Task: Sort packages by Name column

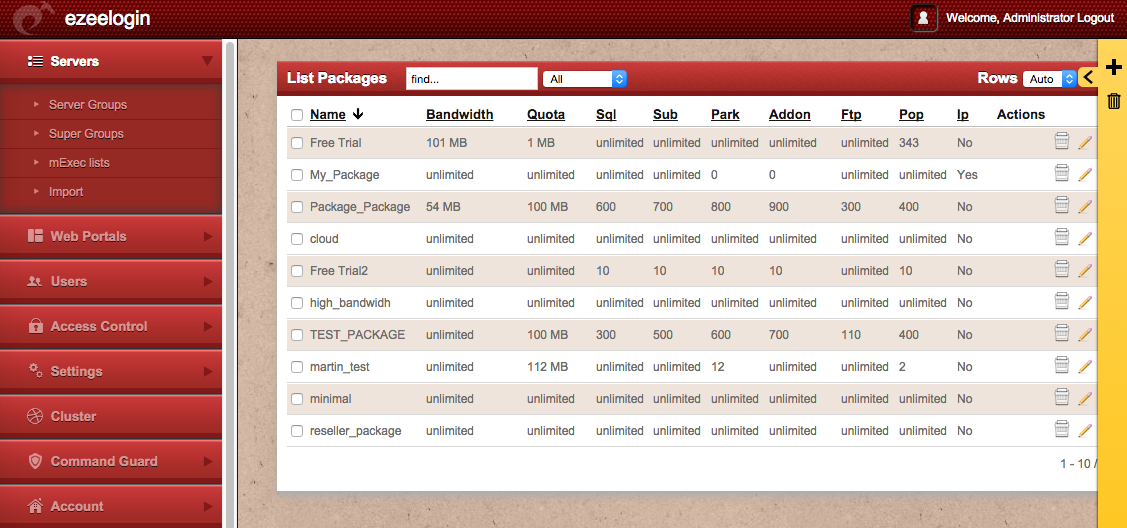Action: 328,114
